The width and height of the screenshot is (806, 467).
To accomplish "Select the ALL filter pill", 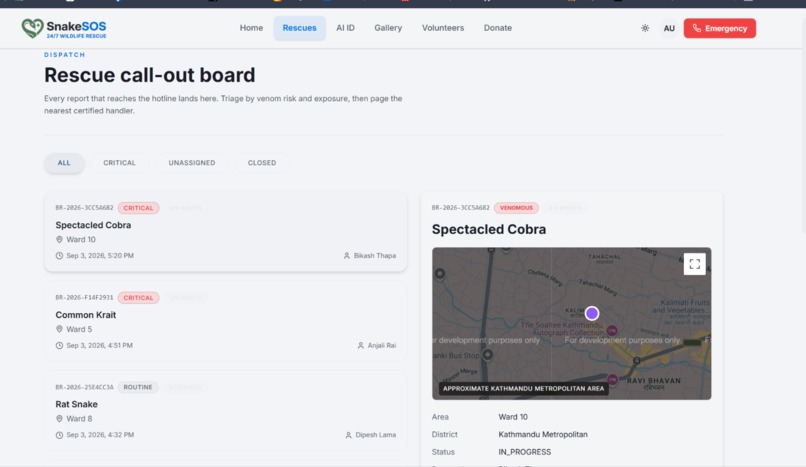I will (64, 163).
